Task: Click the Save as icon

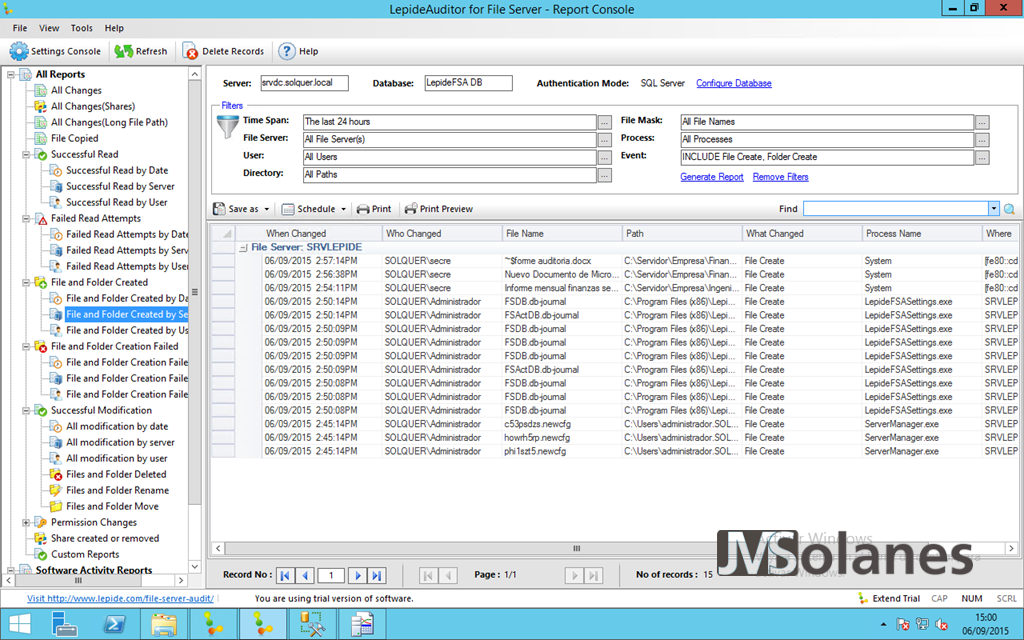Action: point(219,209)
